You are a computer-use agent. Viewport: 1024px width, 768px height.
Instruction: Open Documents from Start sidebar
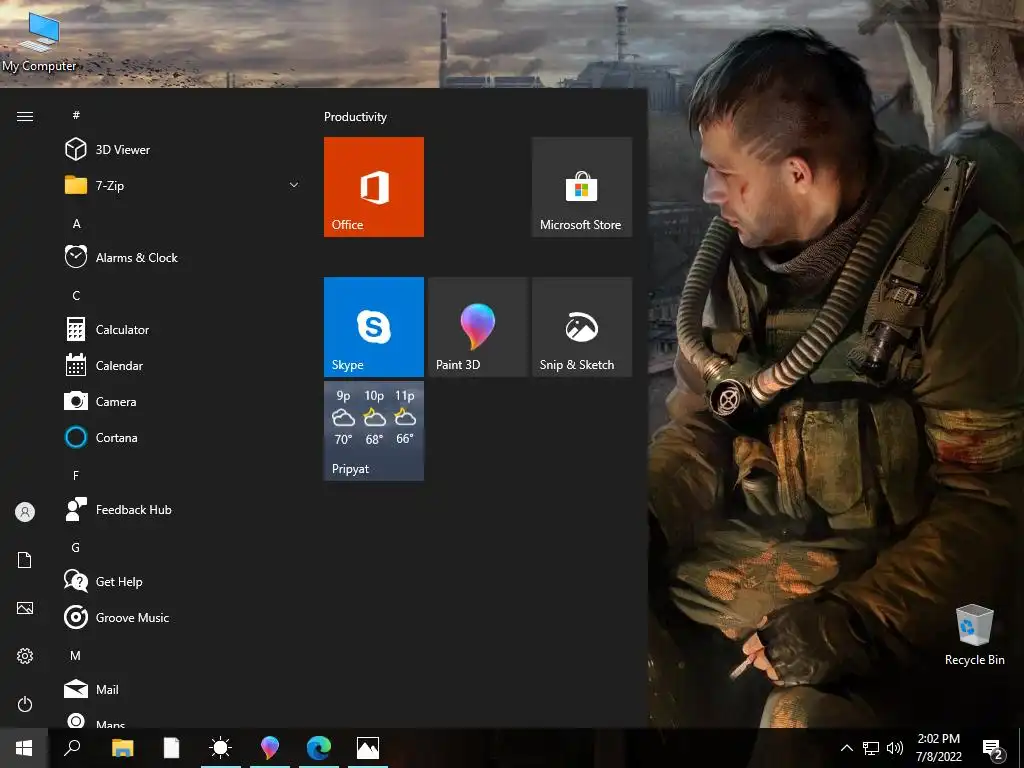pos(25,560)
